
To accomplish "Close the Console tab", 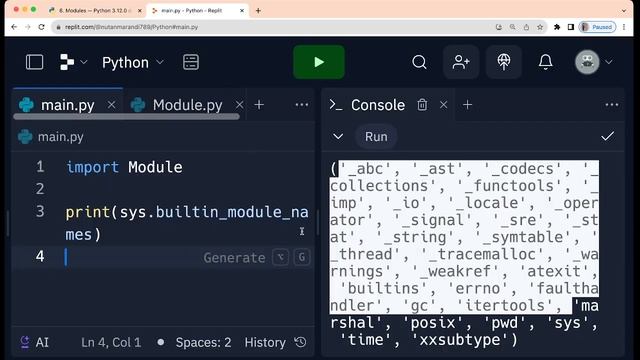I will coord(444,105).
